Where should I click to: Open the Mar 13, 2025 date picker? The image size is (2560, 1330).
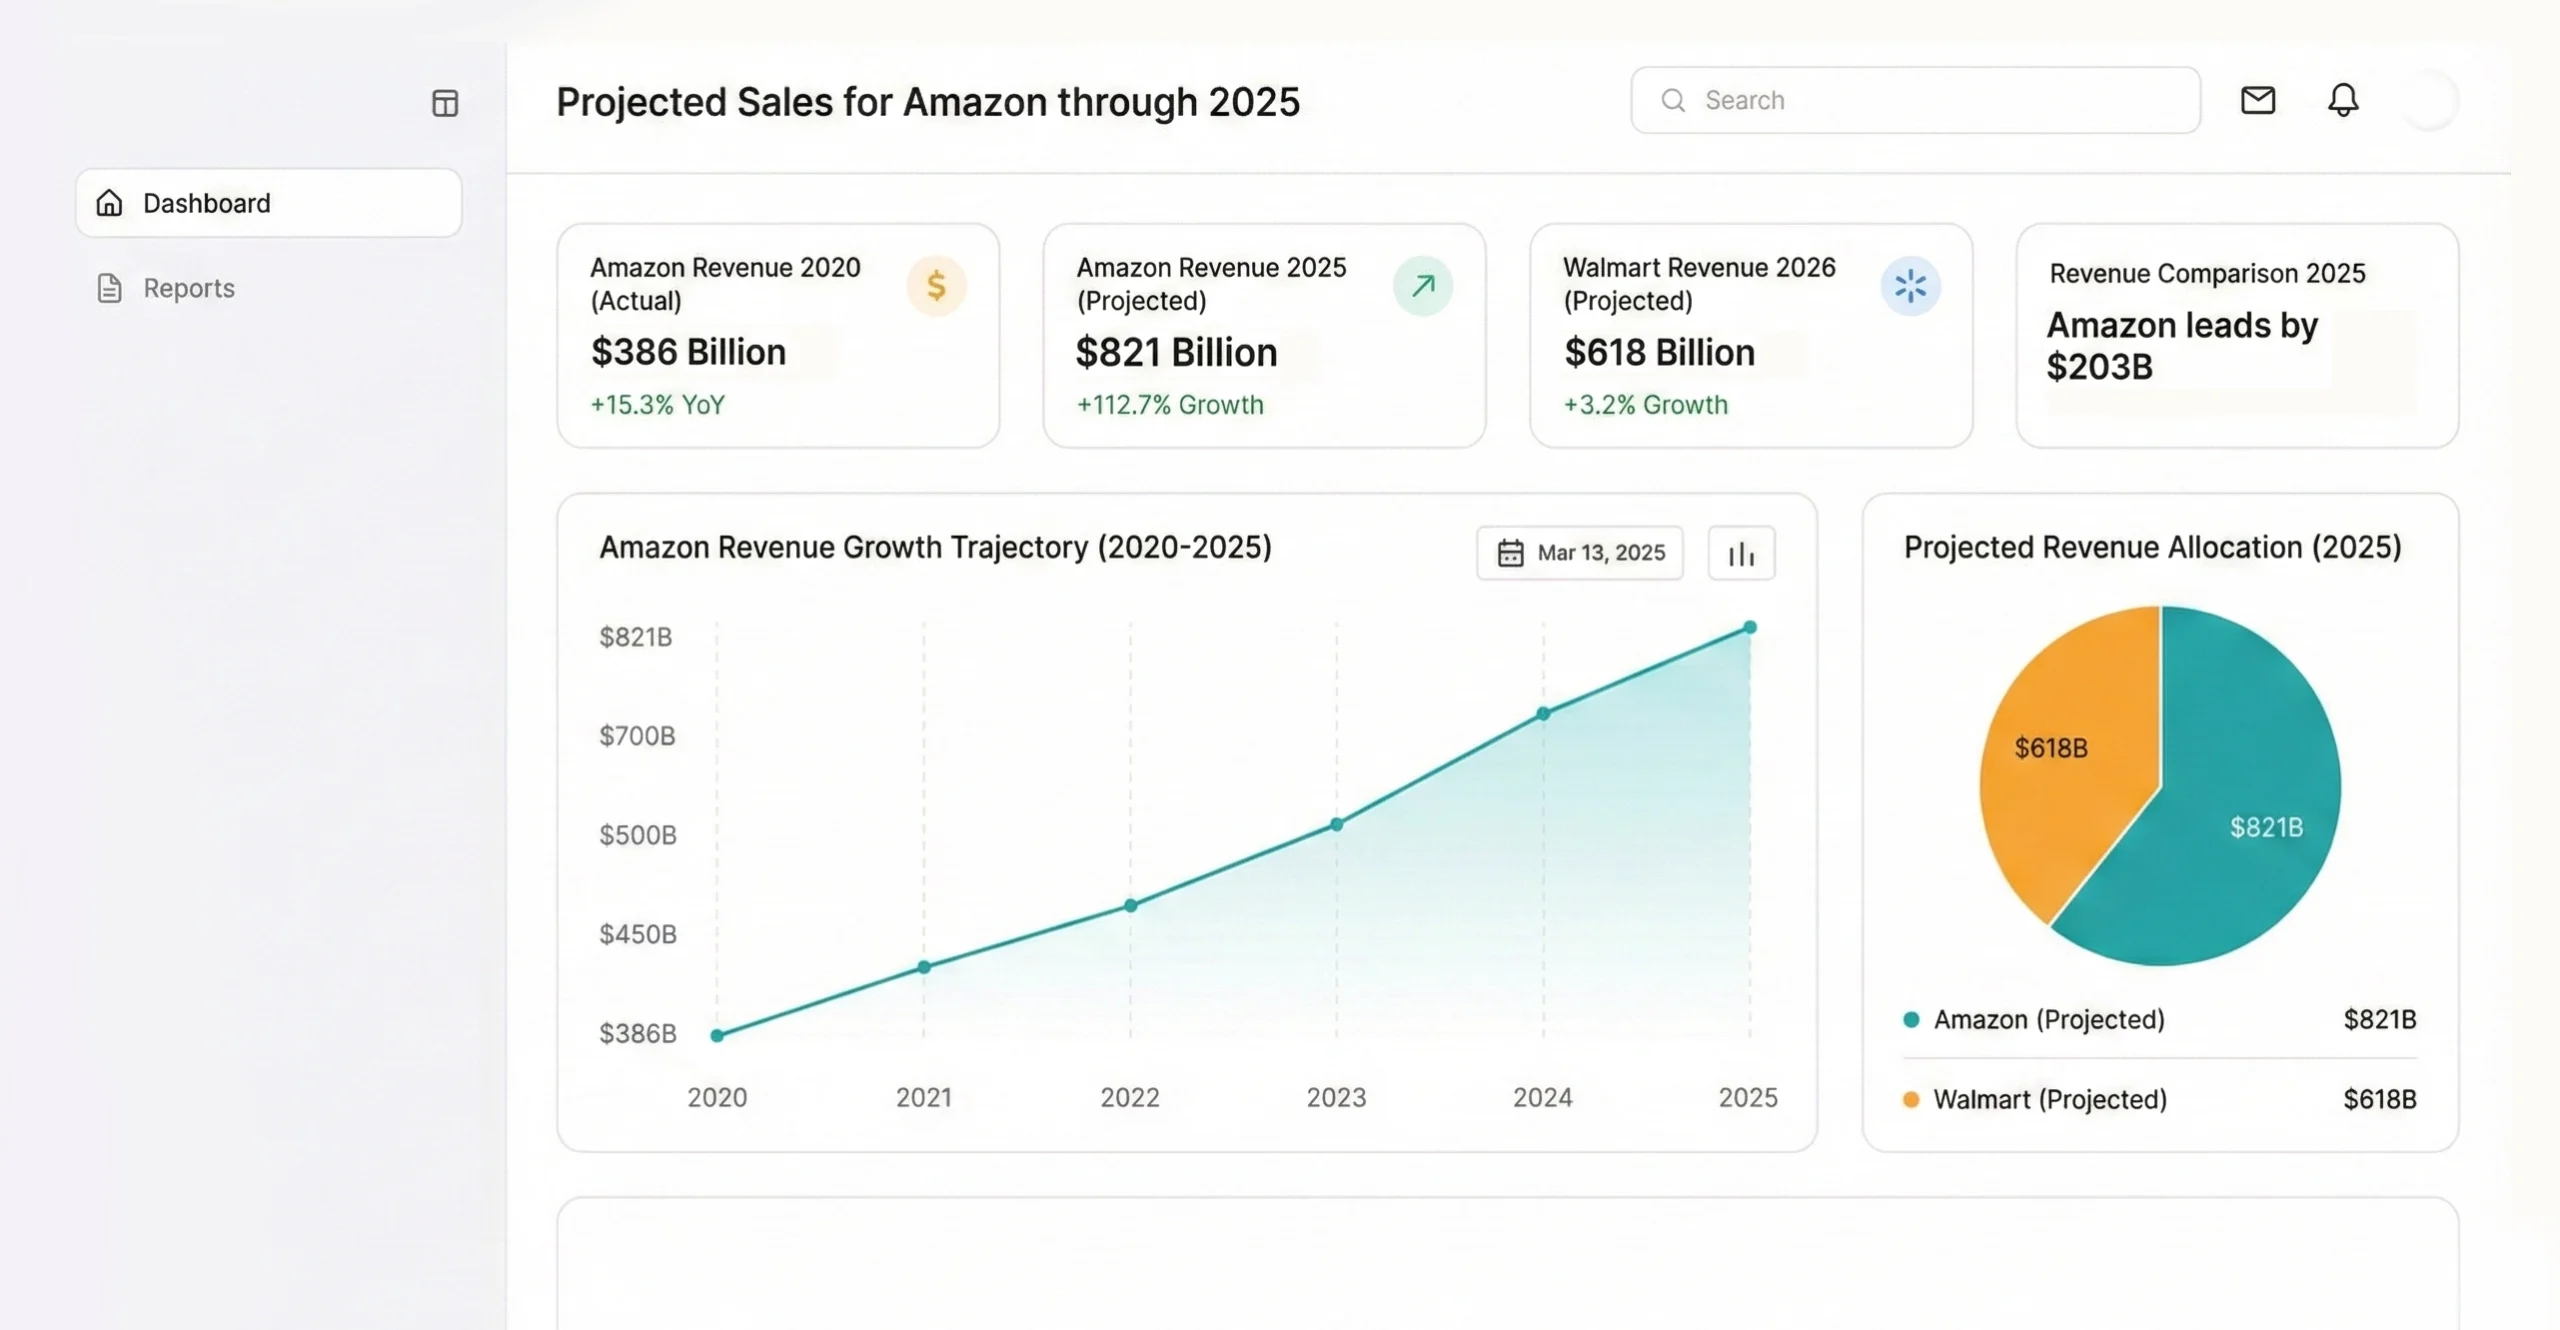click(x=1579, y=552)
